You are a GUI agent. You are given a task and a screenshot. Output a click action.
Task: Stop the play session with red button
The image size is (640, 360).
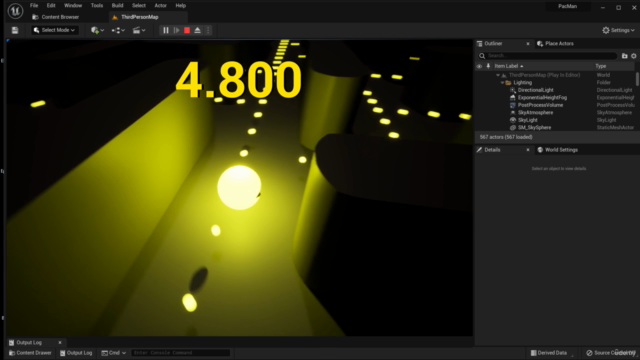point(187,30)
